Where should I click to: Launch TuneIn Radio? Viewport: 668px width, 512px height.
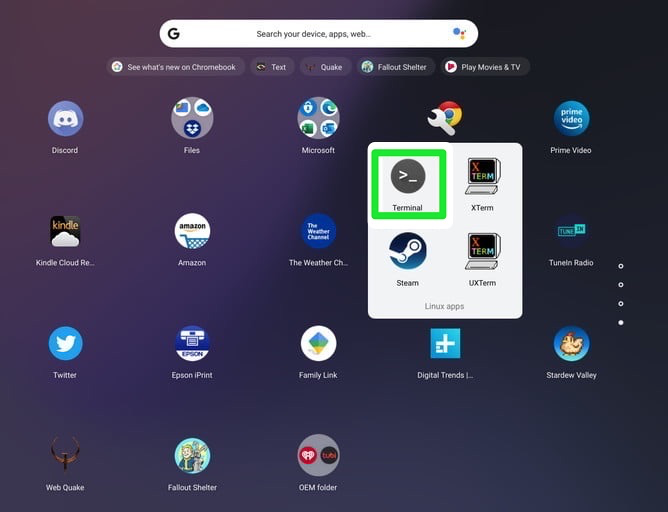click(x=571, y=230)
